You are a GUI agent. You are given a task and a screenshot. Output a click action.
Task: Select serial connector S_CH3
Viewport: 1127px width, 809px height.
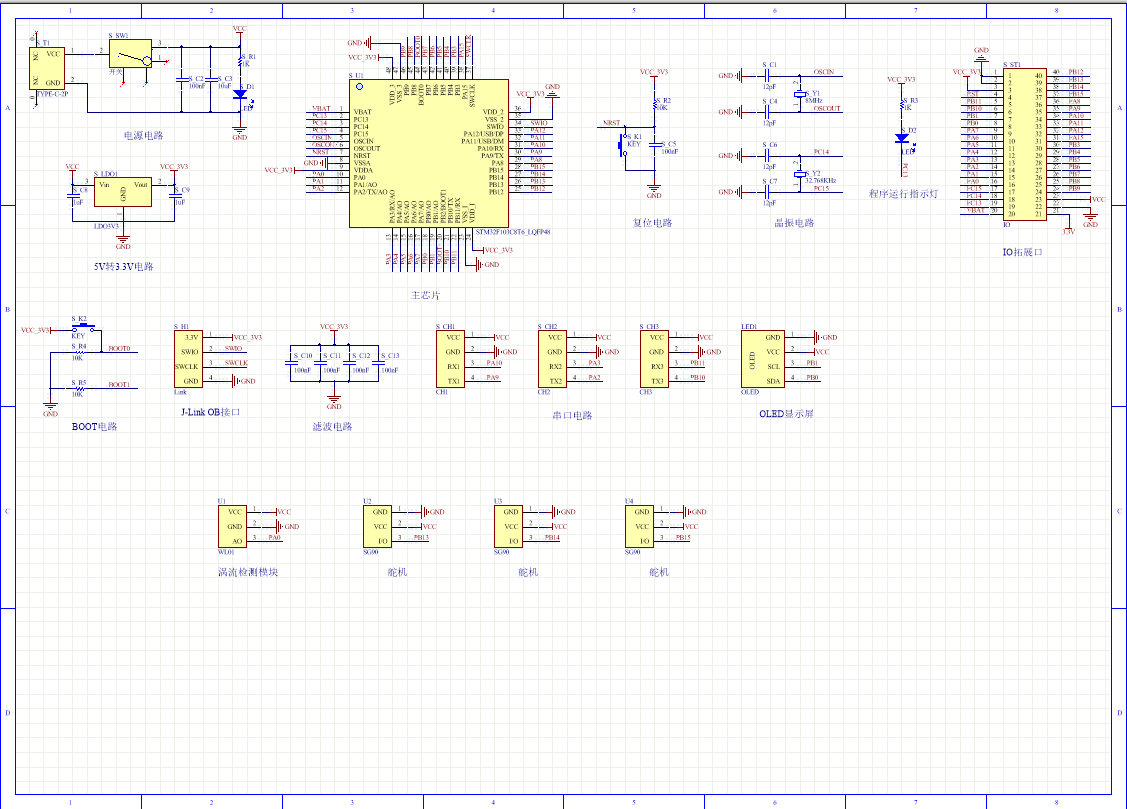point(654,359)
